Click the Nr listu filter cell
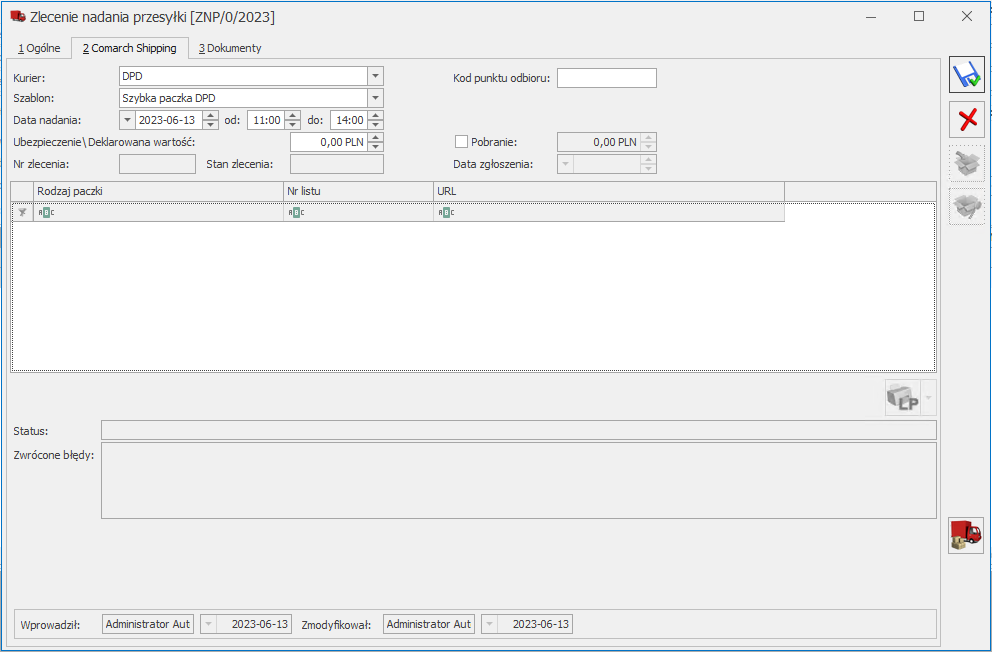The height and width of the screenshot is (652, 992). point(358,212)
